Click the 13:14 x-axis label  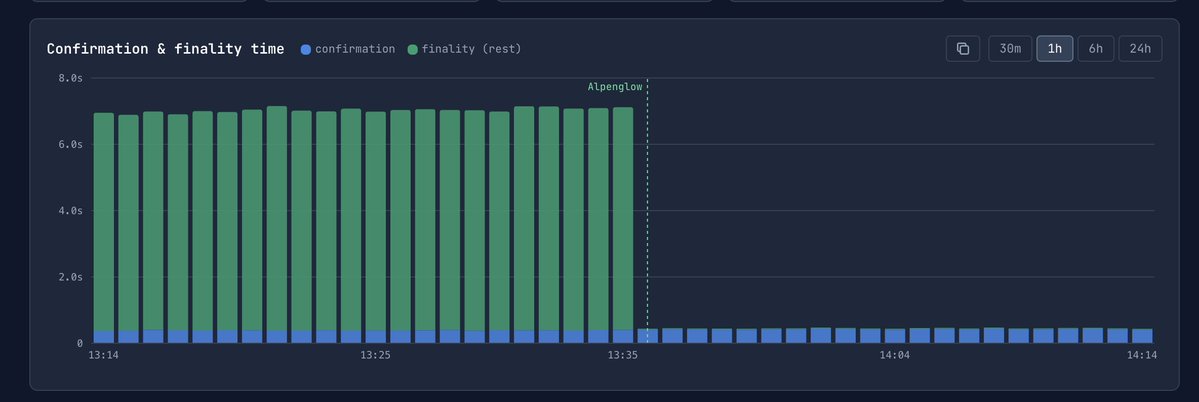pos(102,355)
